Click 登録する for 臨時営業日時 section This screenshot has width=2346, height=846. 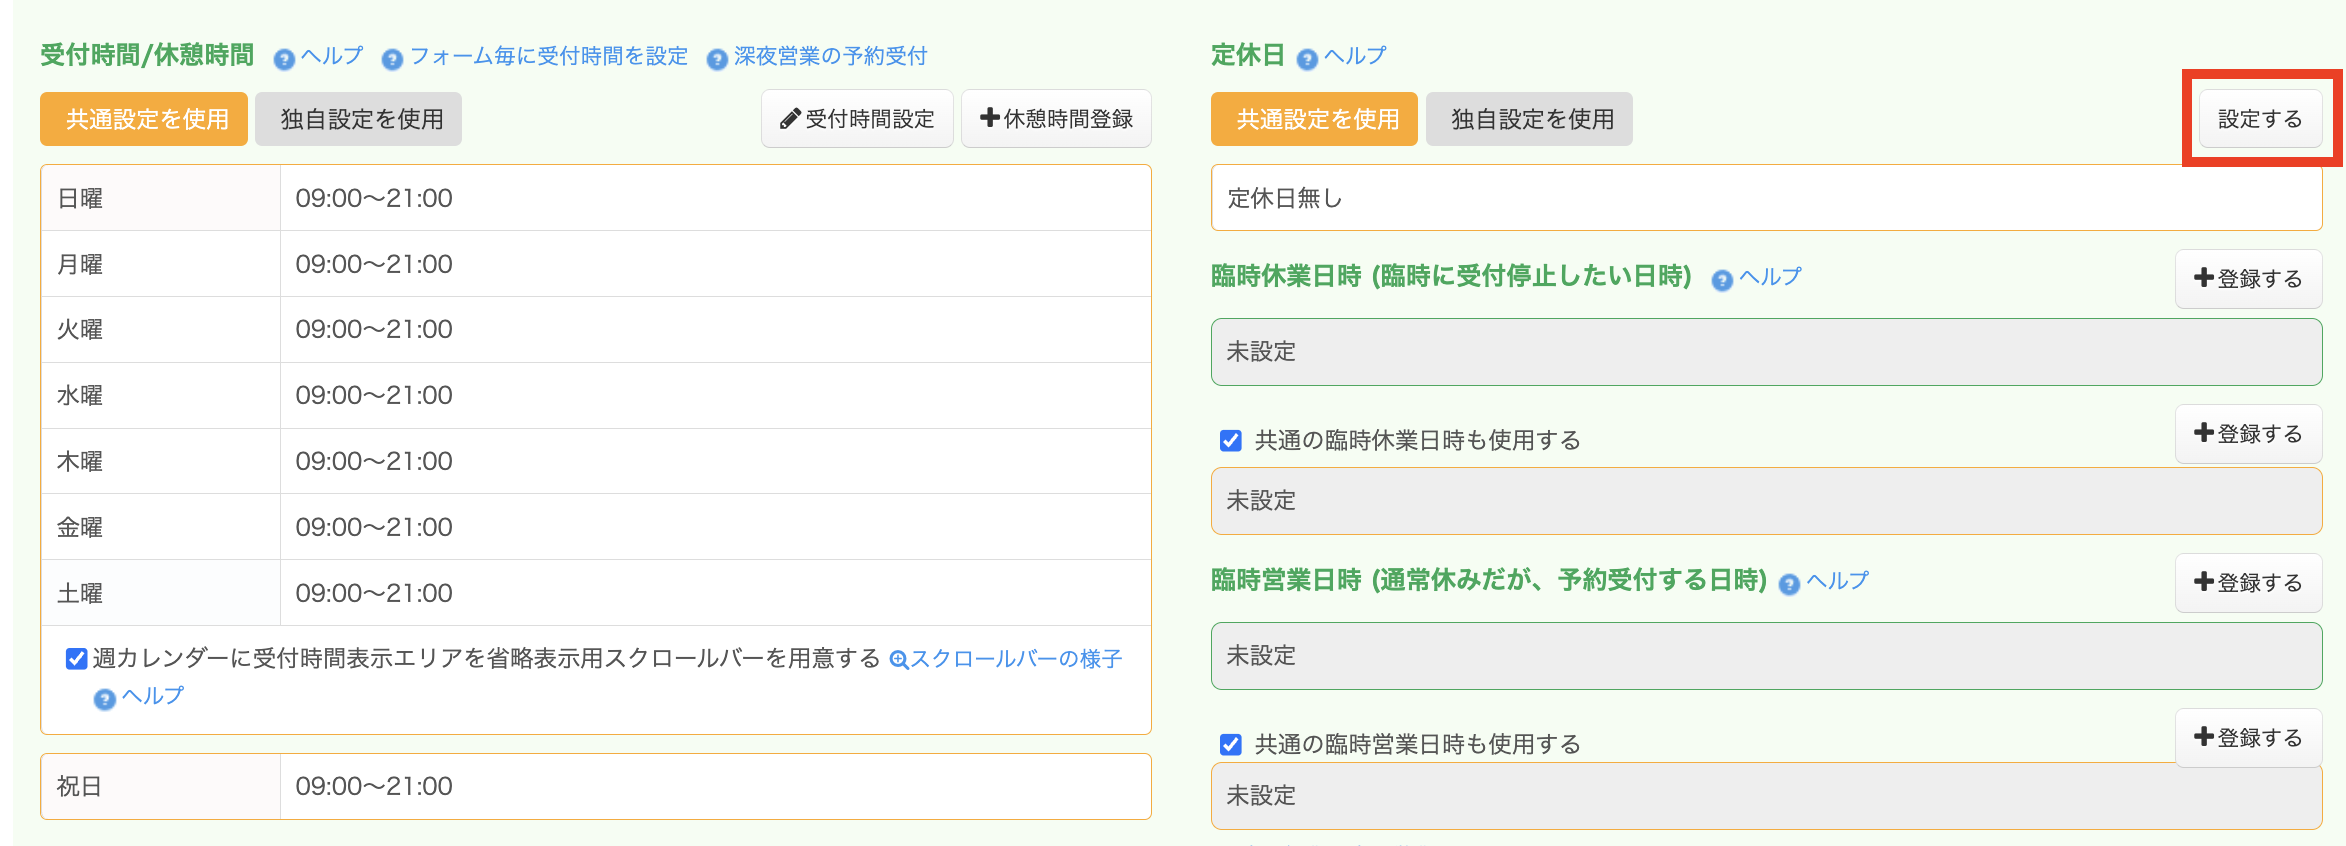pos(2248,583)
